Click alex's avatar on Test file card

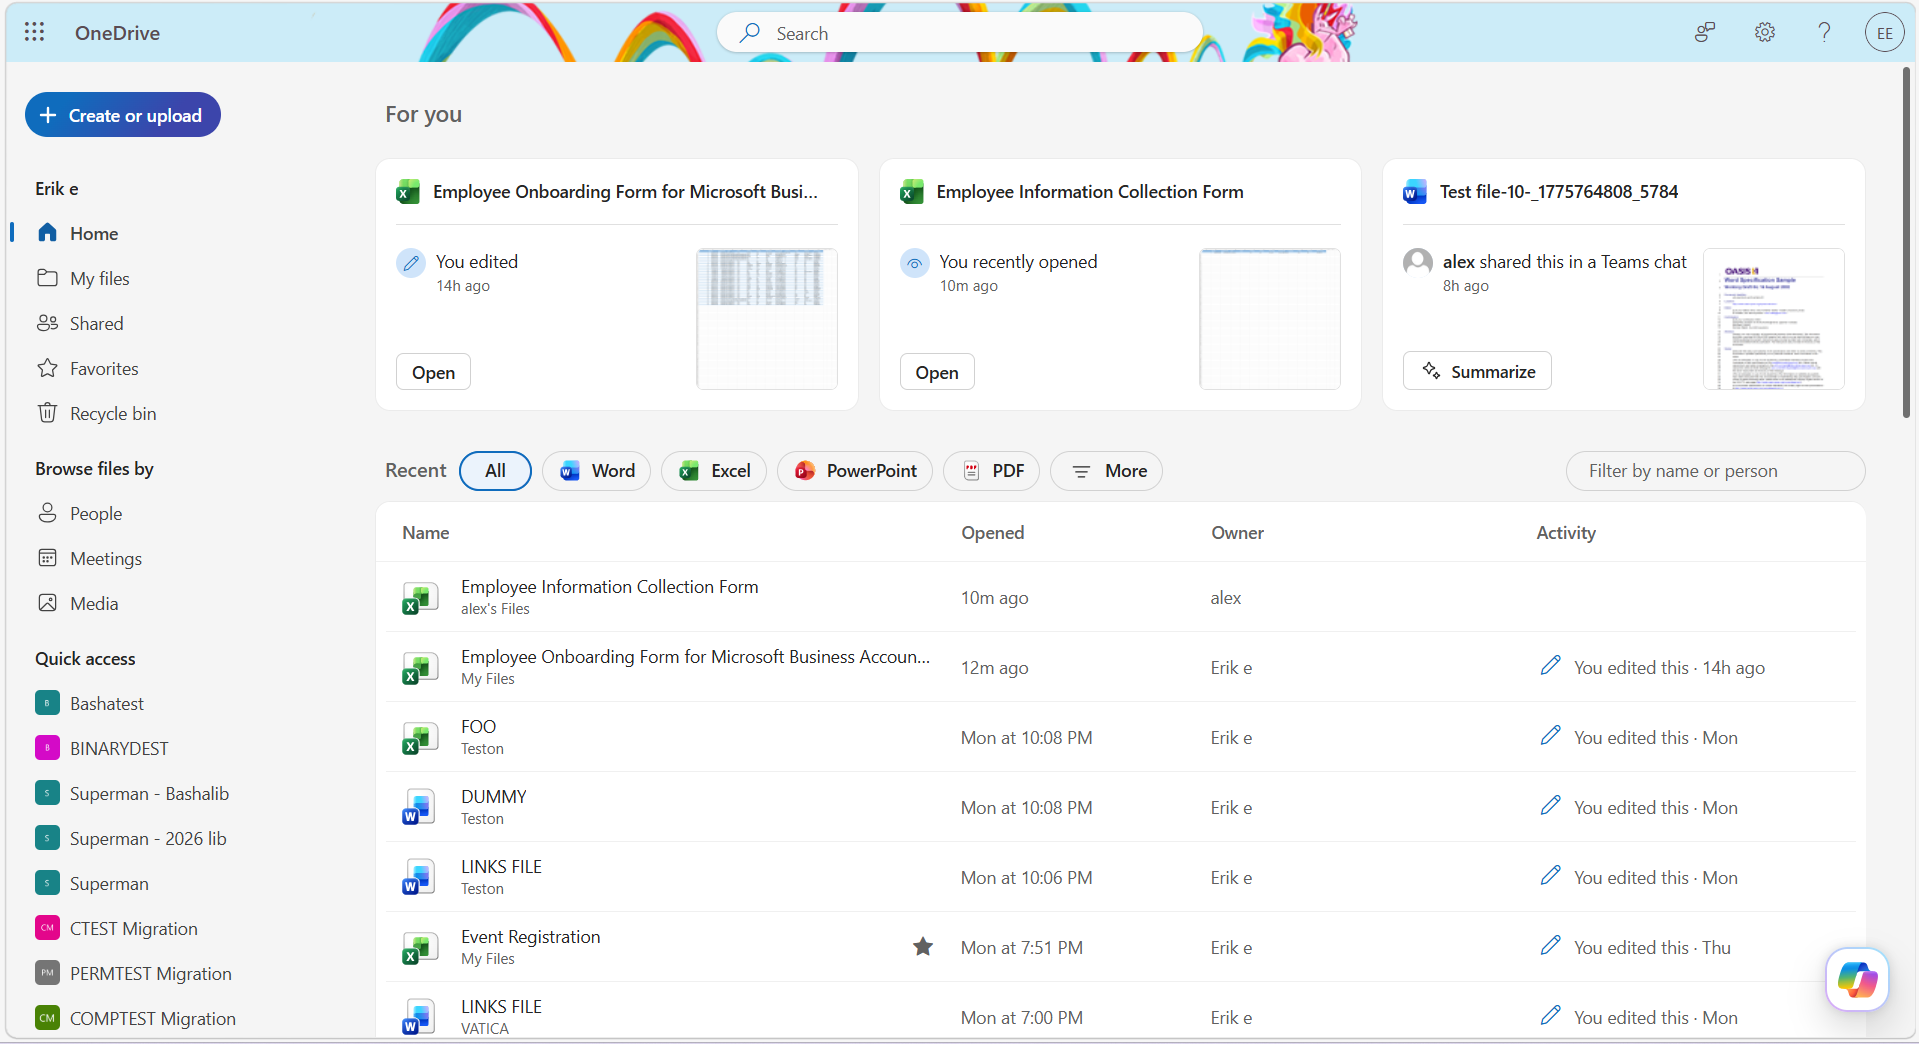point(1417,262)
